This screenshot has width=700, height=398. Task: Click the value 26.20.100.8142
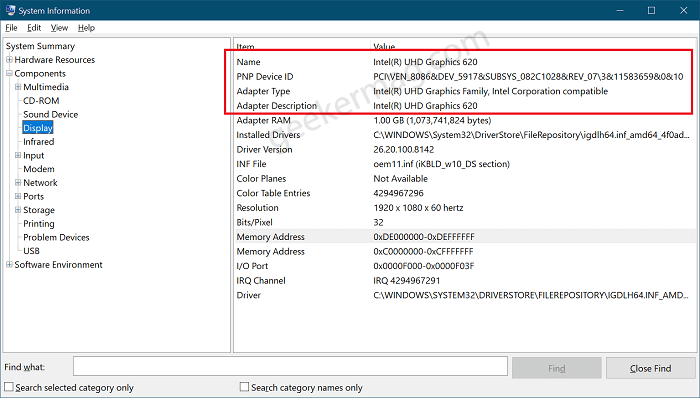[x=404, y=149]
